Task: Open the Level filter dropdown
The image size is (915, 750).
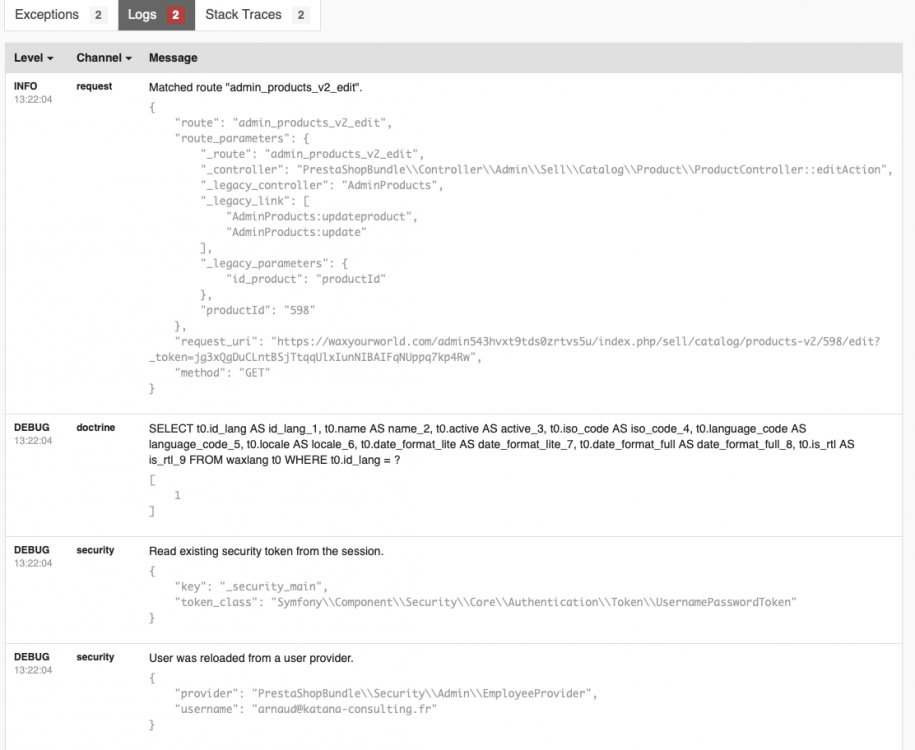Action: coord(34,58)
